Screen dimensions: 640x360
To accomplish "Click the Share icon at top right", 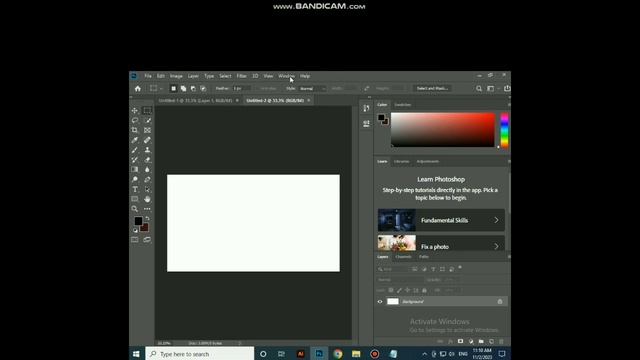I will point(507,88).
